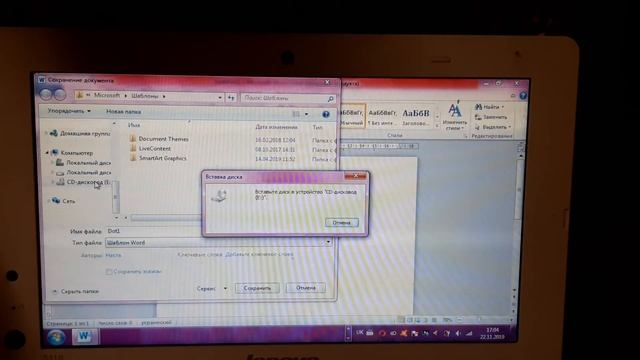640x360 pixels.
Task: Sort by the Имя column header
Action: (134, 125)
